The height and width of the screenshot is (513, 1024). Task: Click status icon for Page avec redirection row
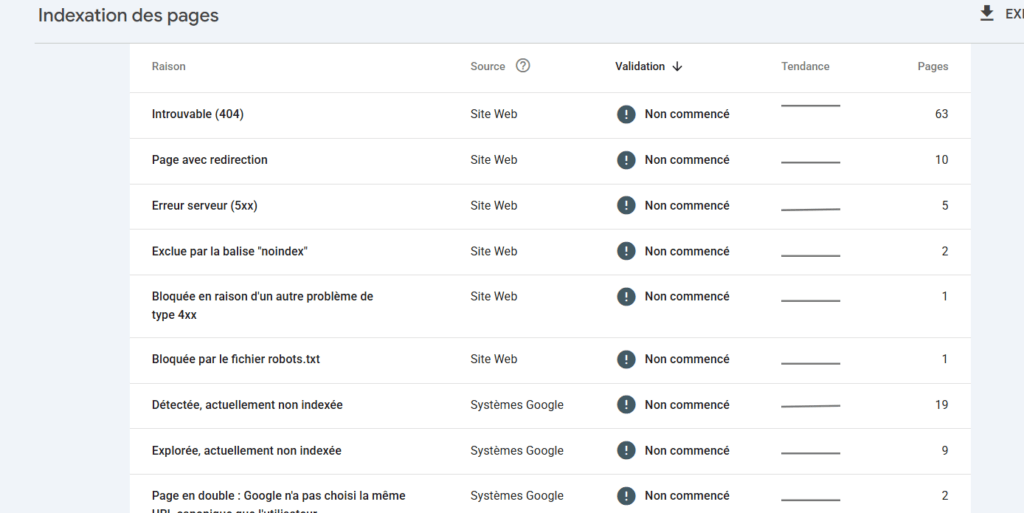[x=626, y=160]
